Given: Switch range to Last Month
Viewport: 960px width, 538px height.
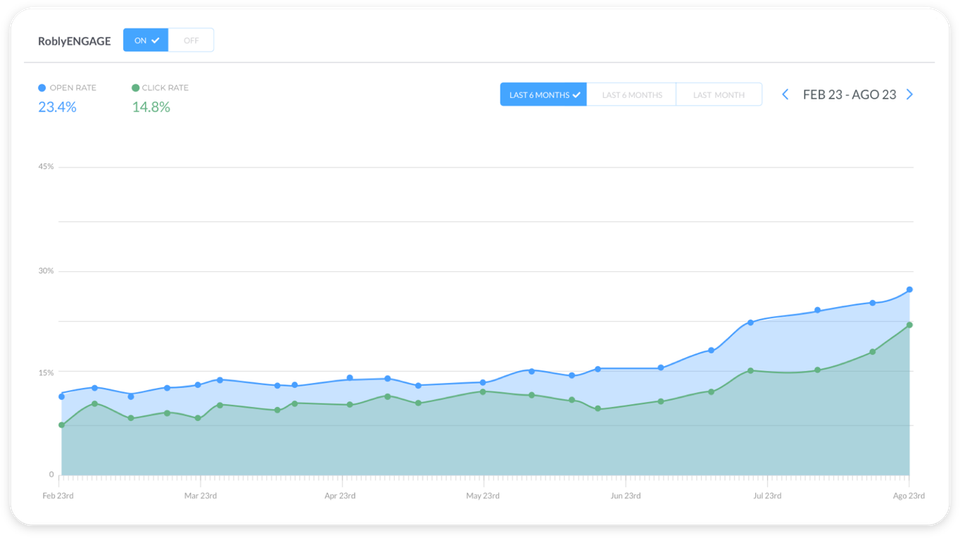Looking at the screenshot, I should 718,95.
